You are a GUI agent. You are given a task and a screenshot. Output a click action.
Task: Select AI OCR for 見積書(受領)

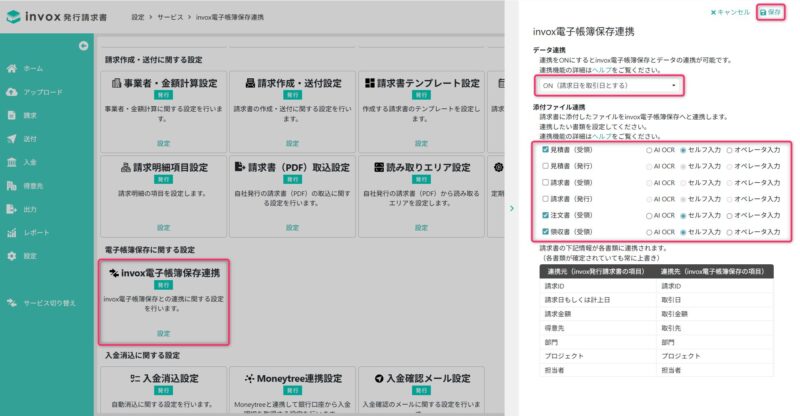(x=649, y=150)
